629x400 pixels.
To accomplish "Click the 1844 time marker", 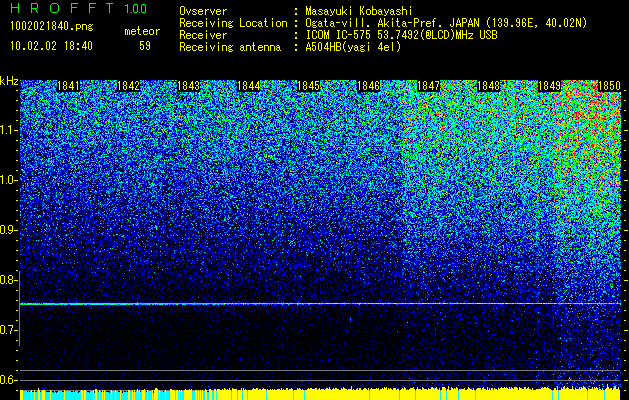I will (x=249, y=86).
